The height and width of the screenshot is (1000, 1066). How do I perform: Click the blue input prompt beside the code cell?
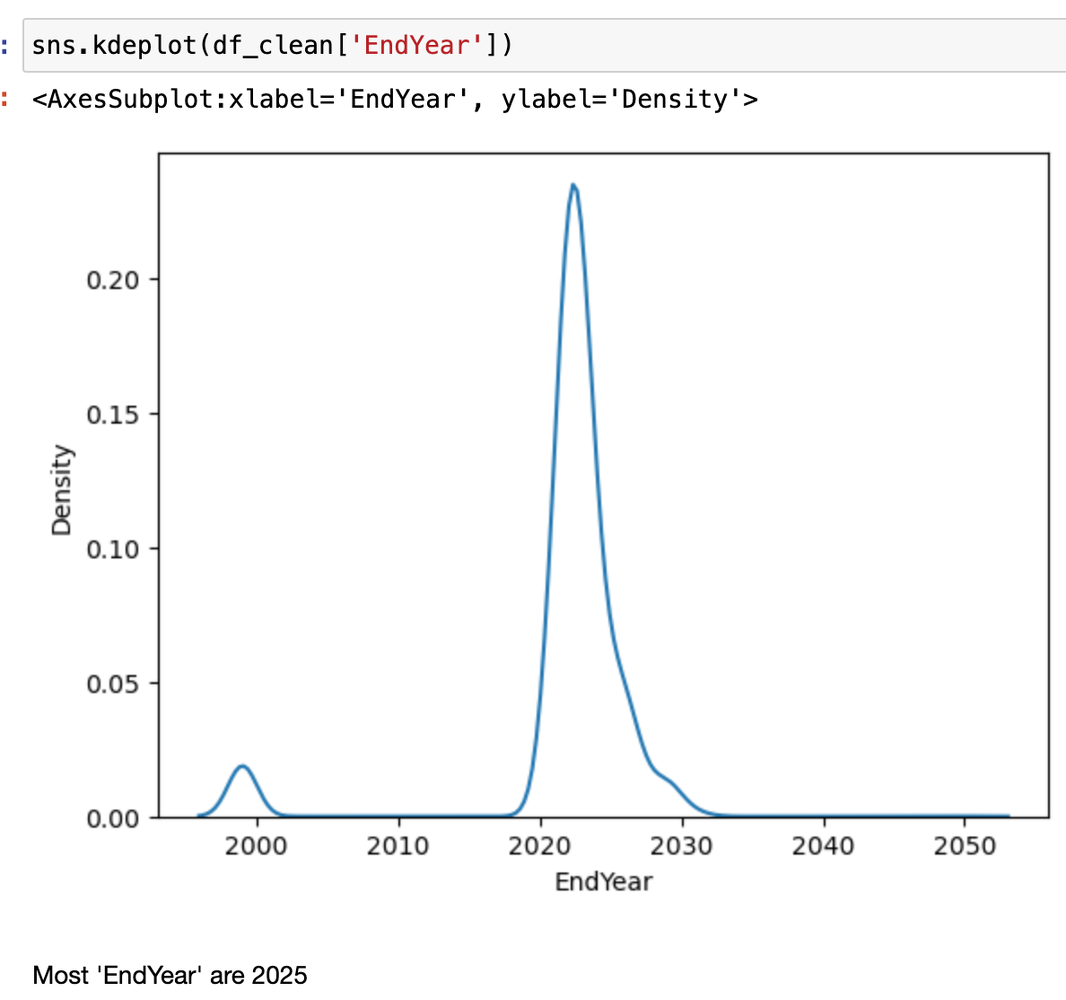click(6, 46)
